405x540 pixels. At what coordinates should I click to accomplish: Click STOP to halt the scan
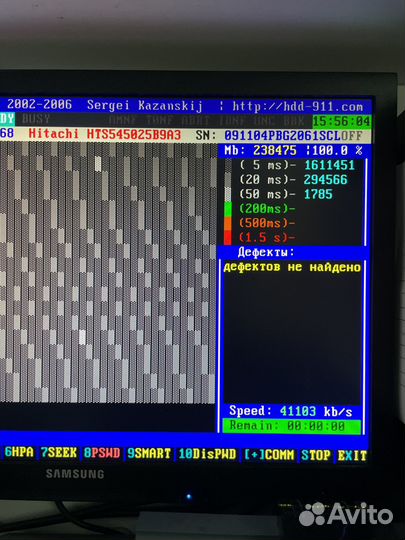tap(316, 455)
